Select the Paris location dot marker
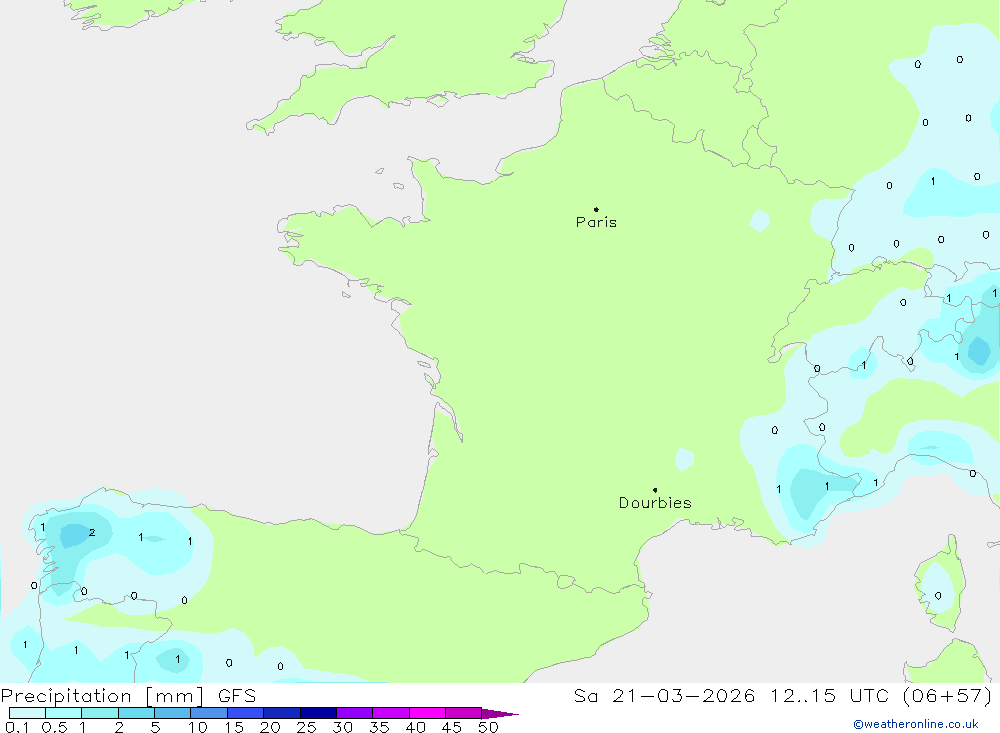 596,209
